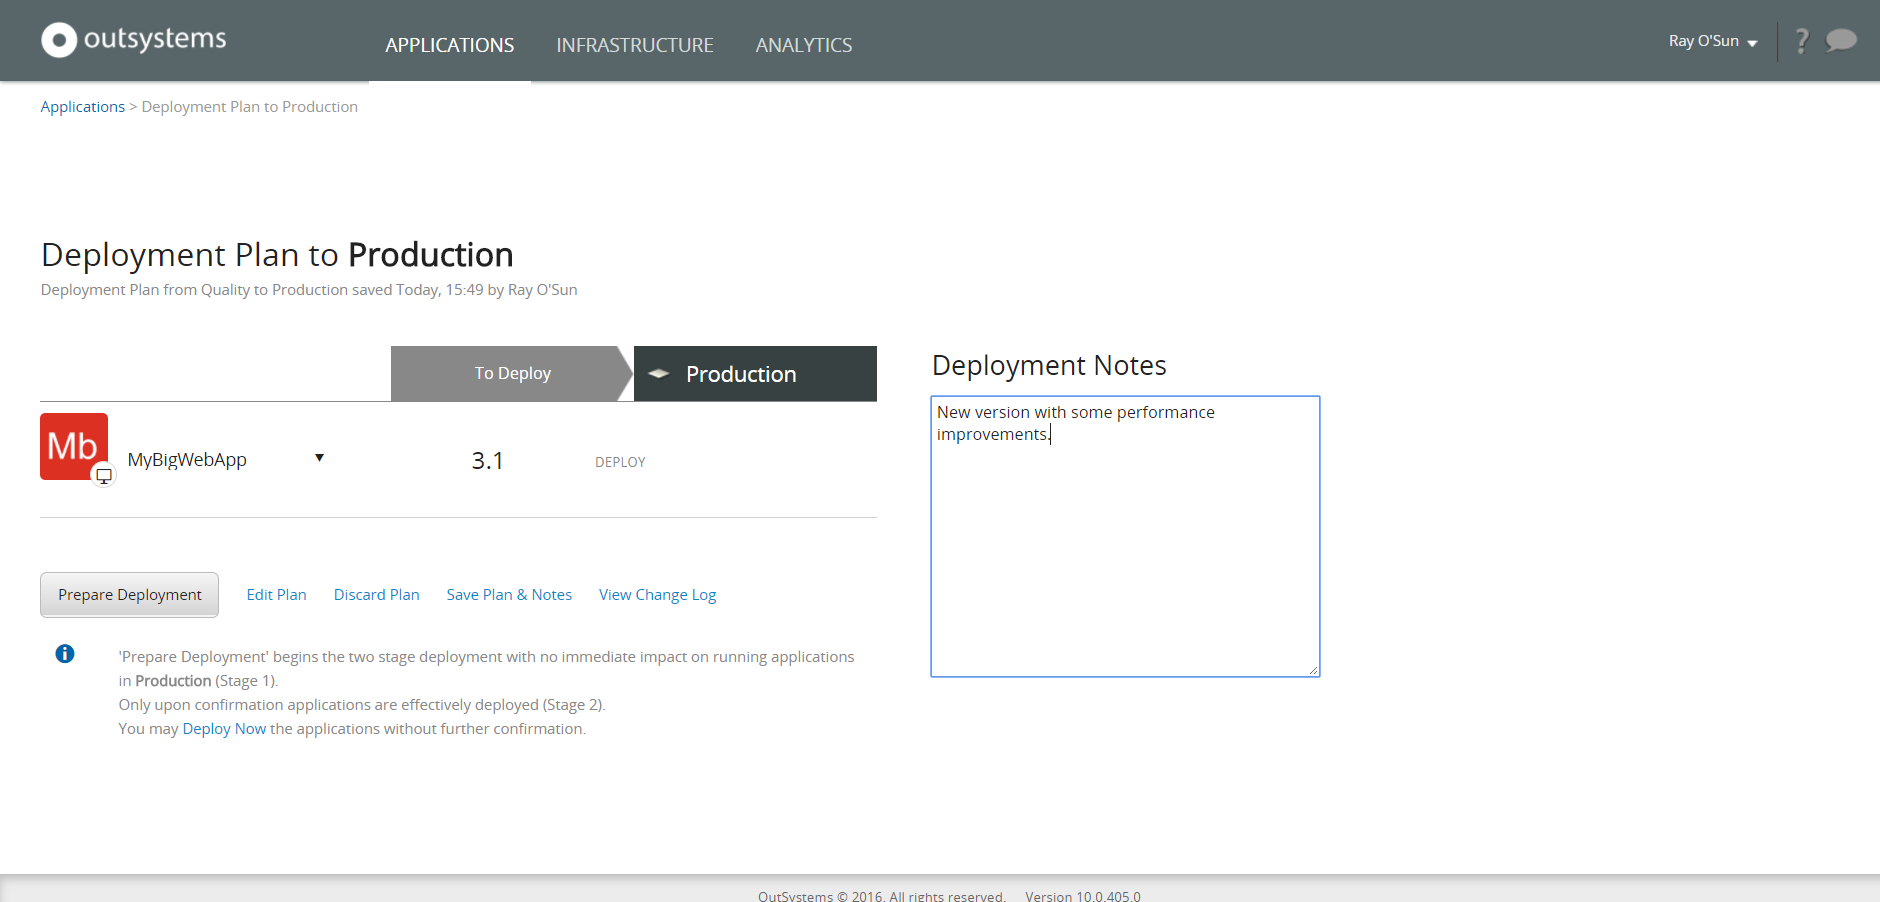The image size is (1880, 902).
Task: Click the stage icon inside the Production header
Action: (659, 374)
